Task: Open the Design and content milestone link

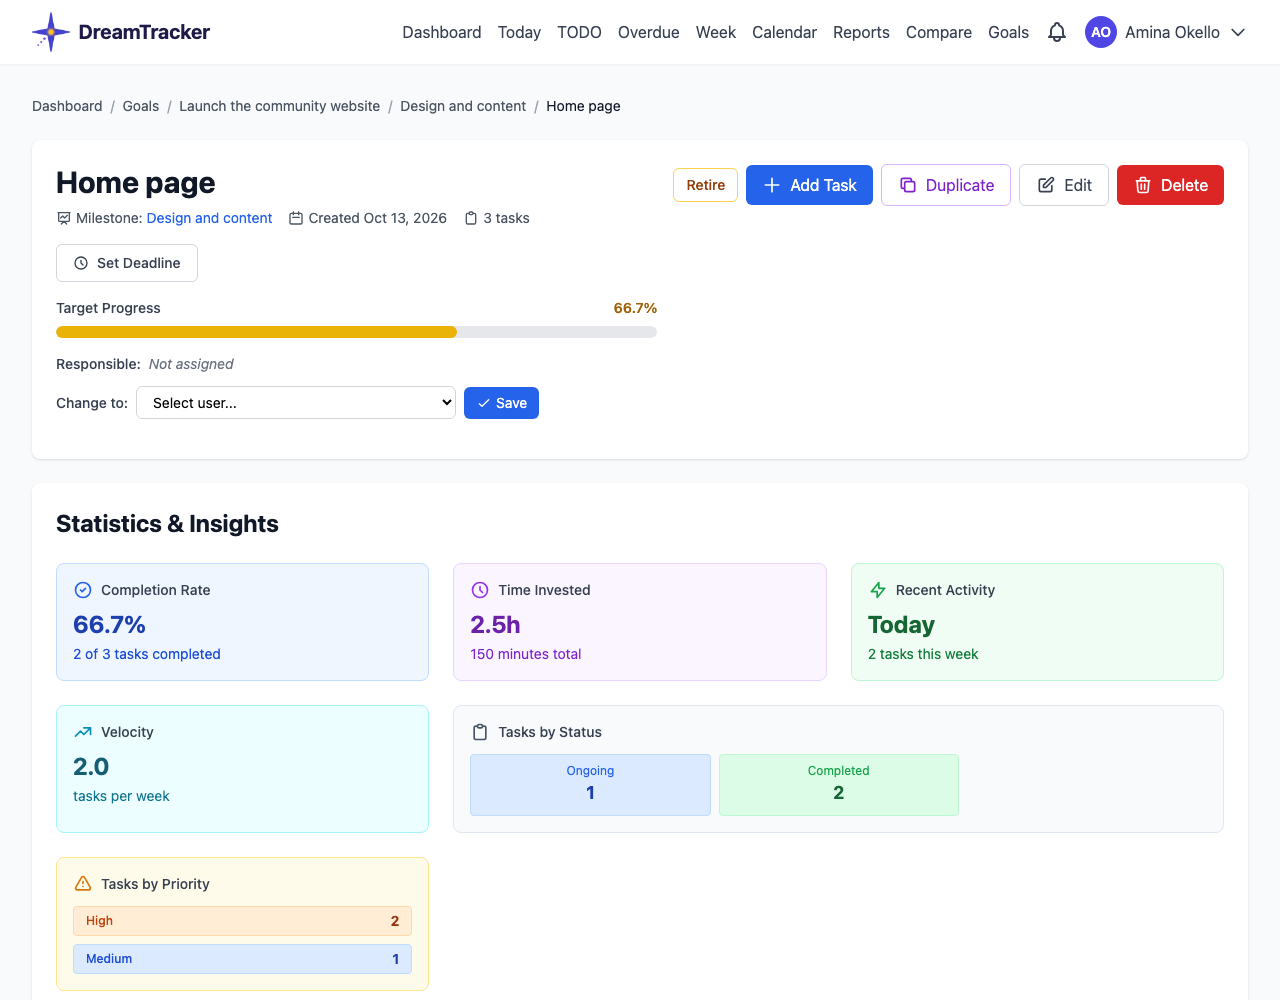Action: 209,218
